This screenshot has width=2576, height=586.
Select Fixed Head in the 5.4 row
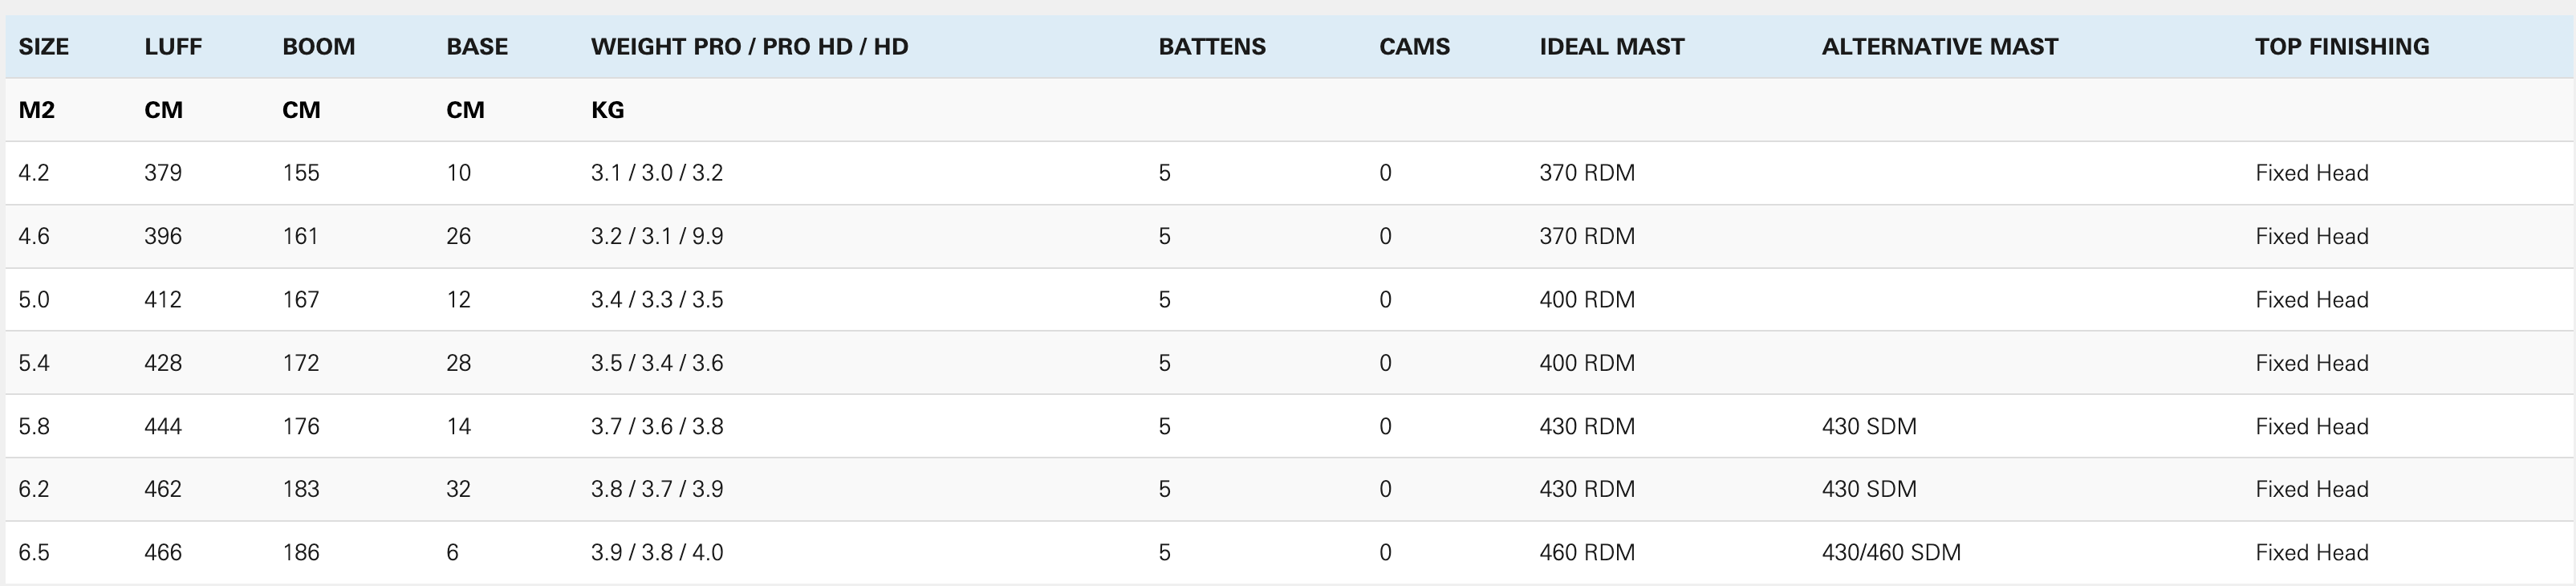[2312, 363]
